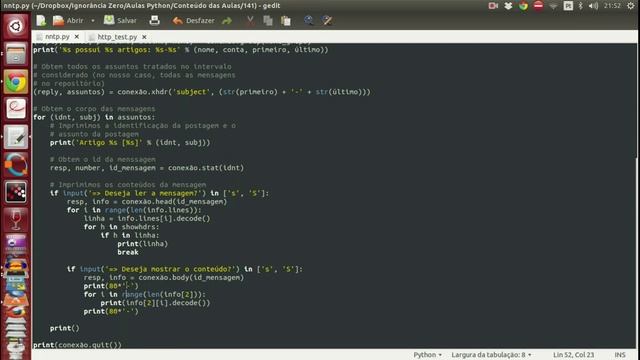Click the Desfazer undo button
The width and height of the screenshot is (640, 360).
(193, 20)
